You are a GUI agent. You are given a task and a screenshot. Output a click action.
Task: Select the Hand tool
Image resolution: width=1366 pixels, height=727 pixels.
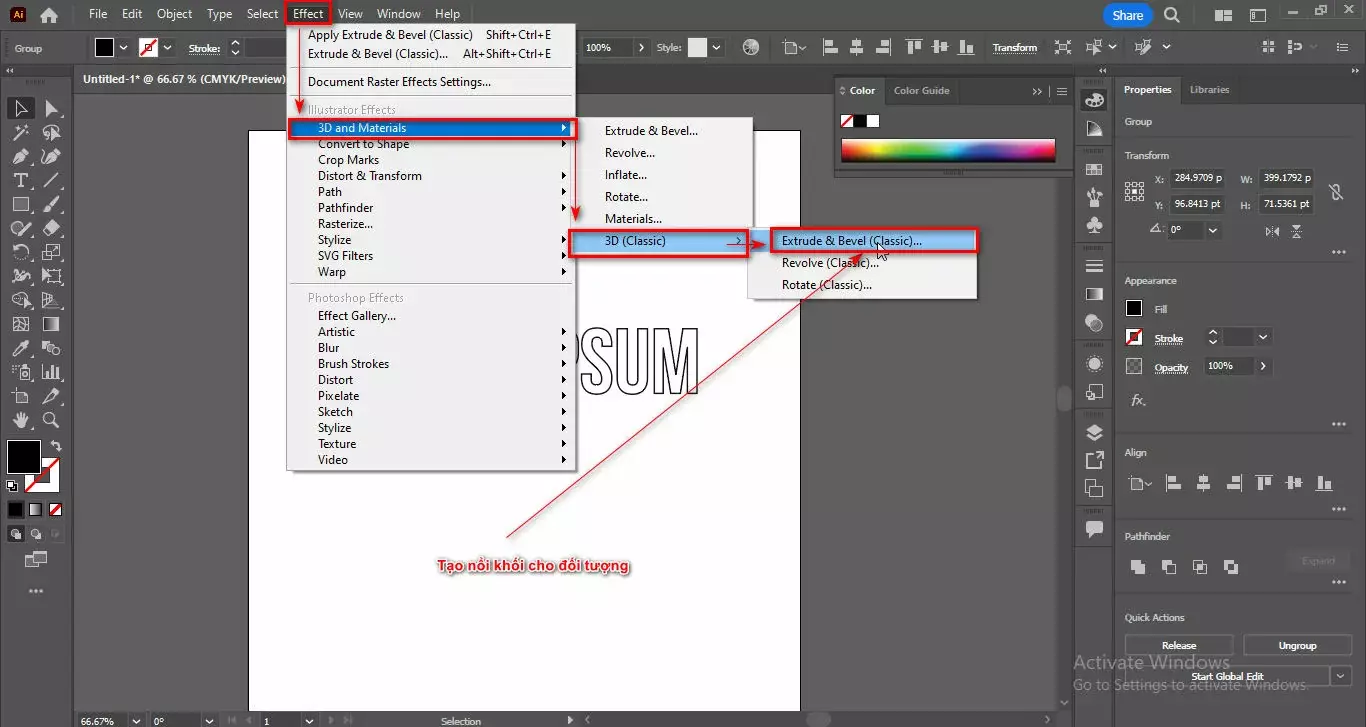(20, 420)
